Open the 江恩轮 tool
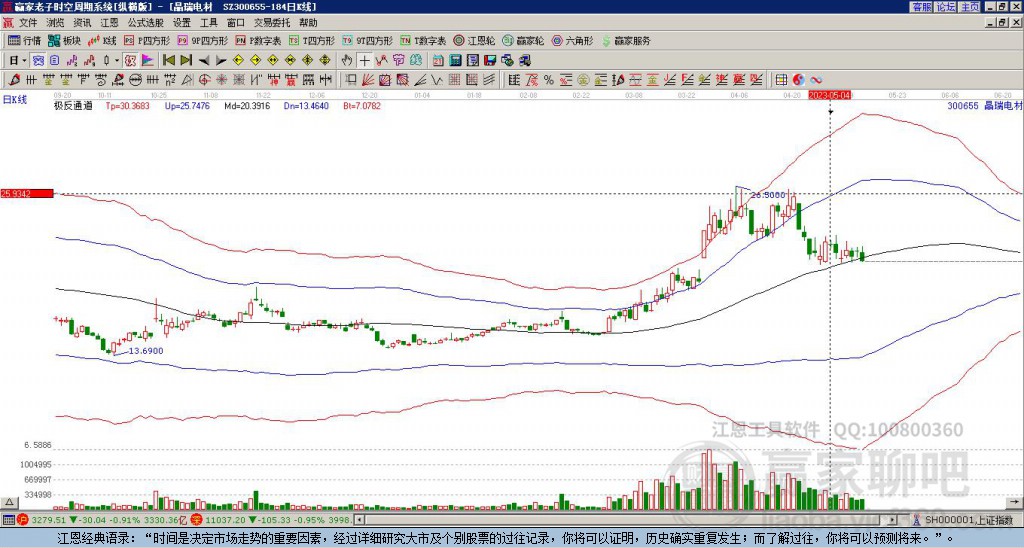This screenshot has width=1024, height=548. (474, 40)
